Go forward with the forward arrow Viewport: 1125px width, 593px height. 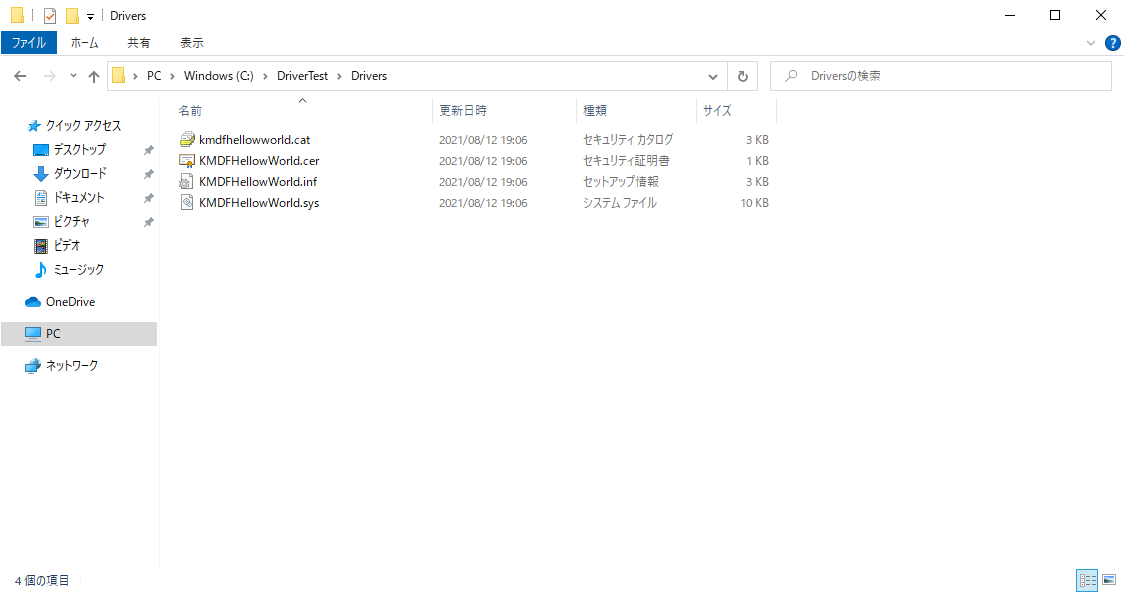pyautogui.click(x=50, y=76)
